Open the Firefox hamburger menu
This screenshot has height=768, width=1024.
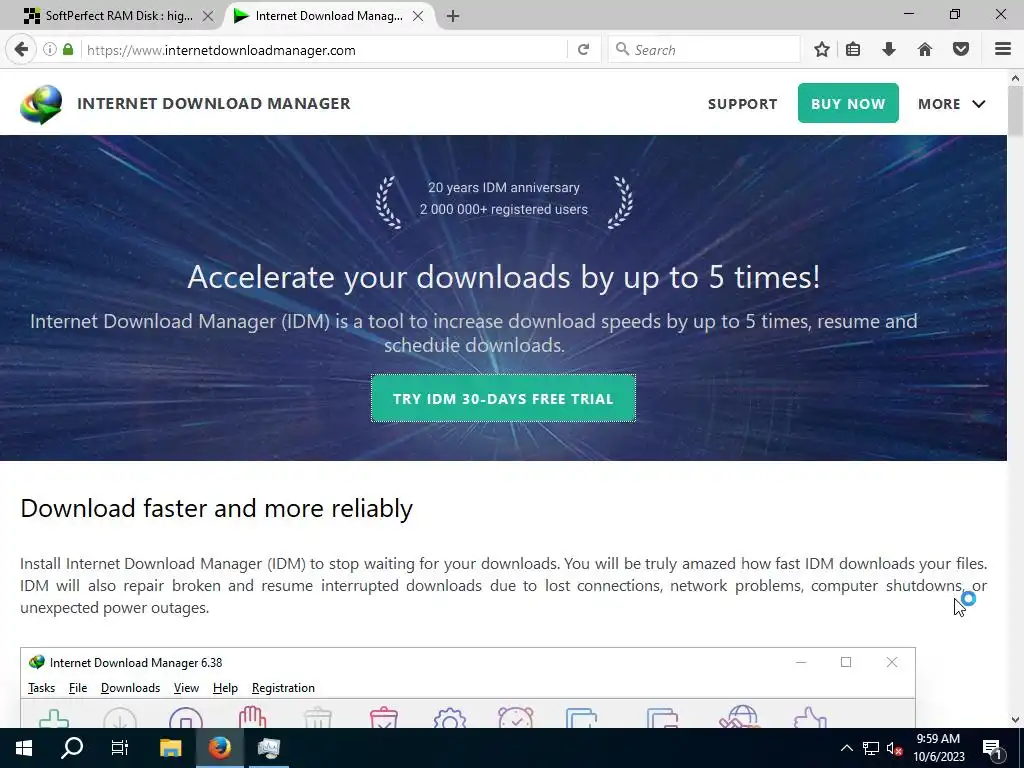1003,50
